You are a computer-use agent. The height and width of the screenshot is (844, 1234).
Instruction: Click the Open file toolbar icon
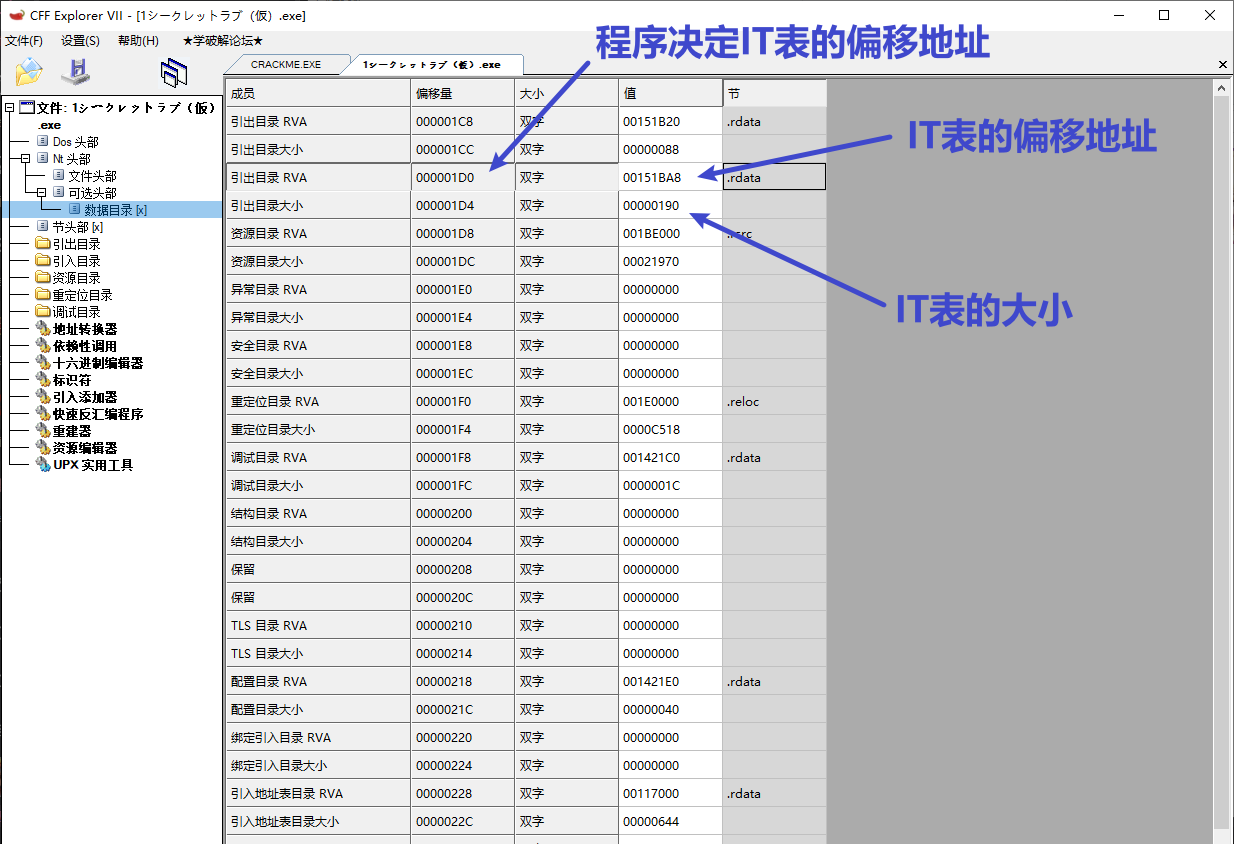click(x=29, y=72)
